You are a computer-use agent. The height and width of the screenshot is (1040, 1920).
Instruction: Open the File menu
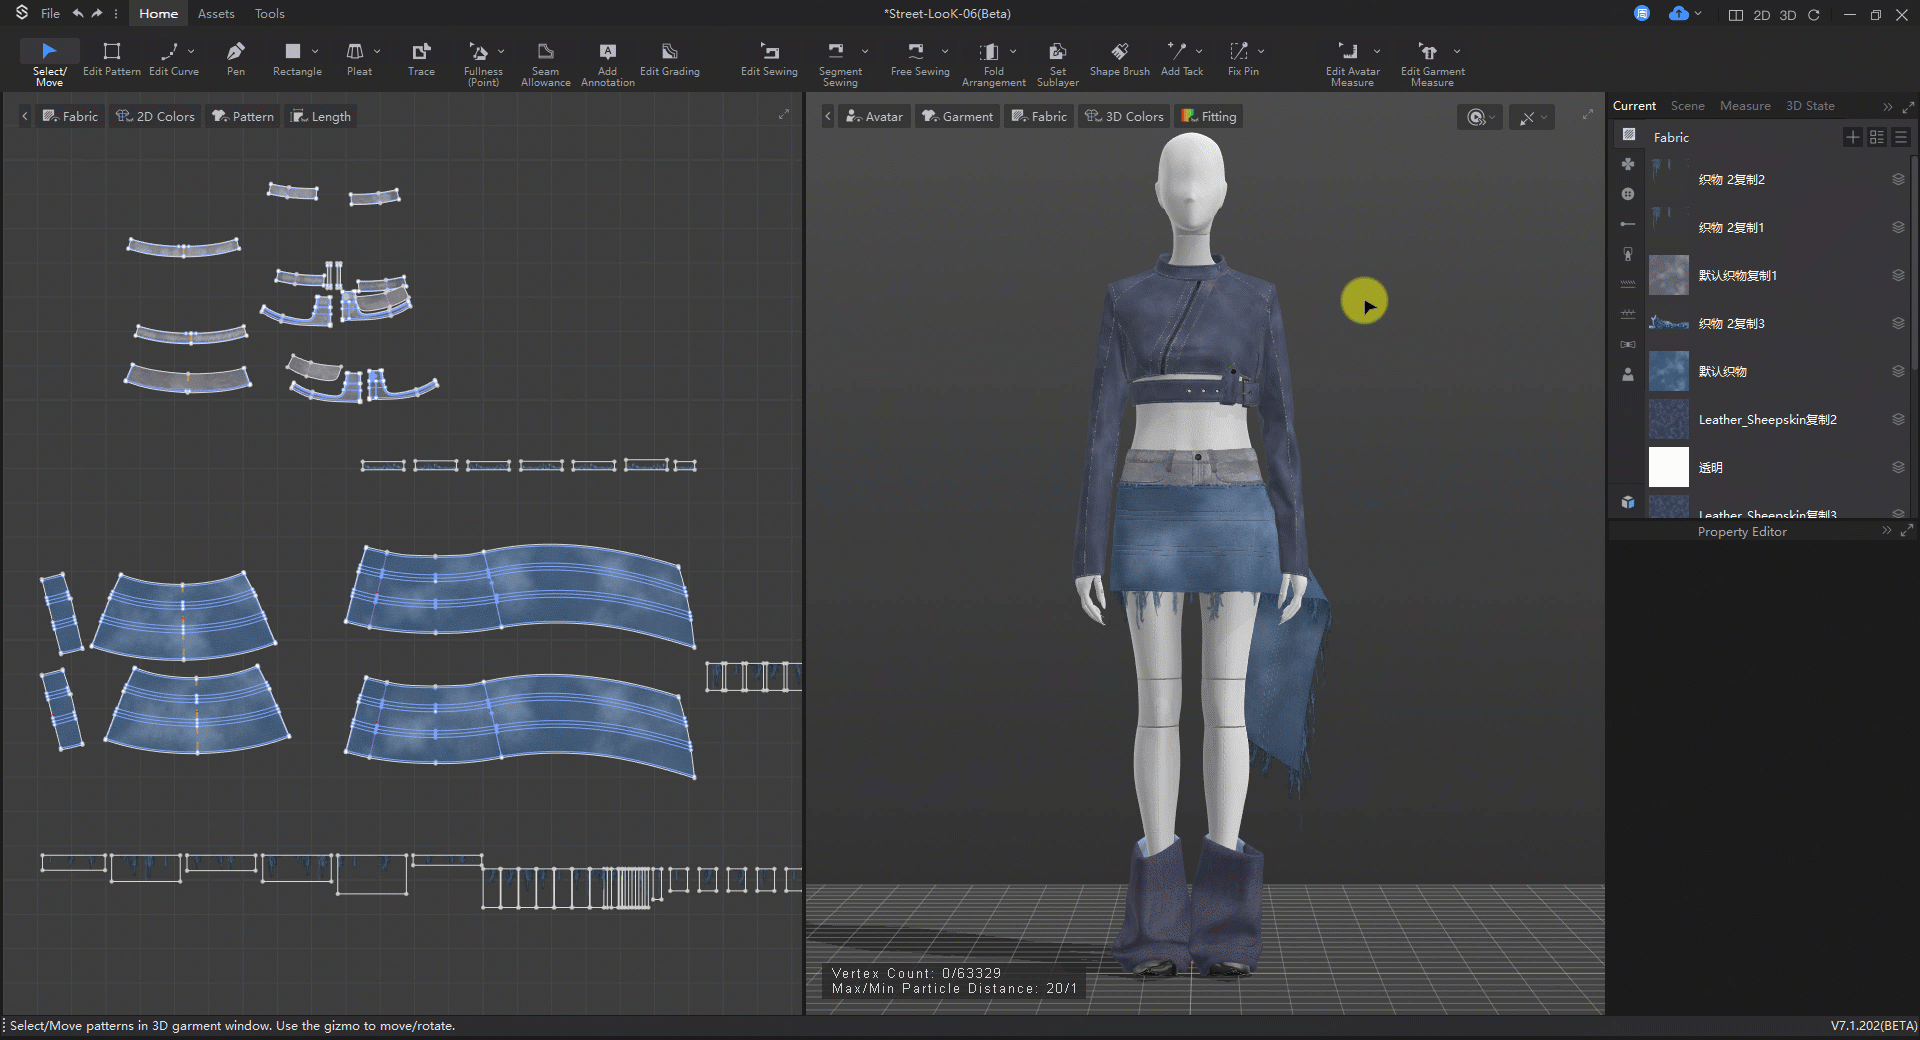pos(50,14)
